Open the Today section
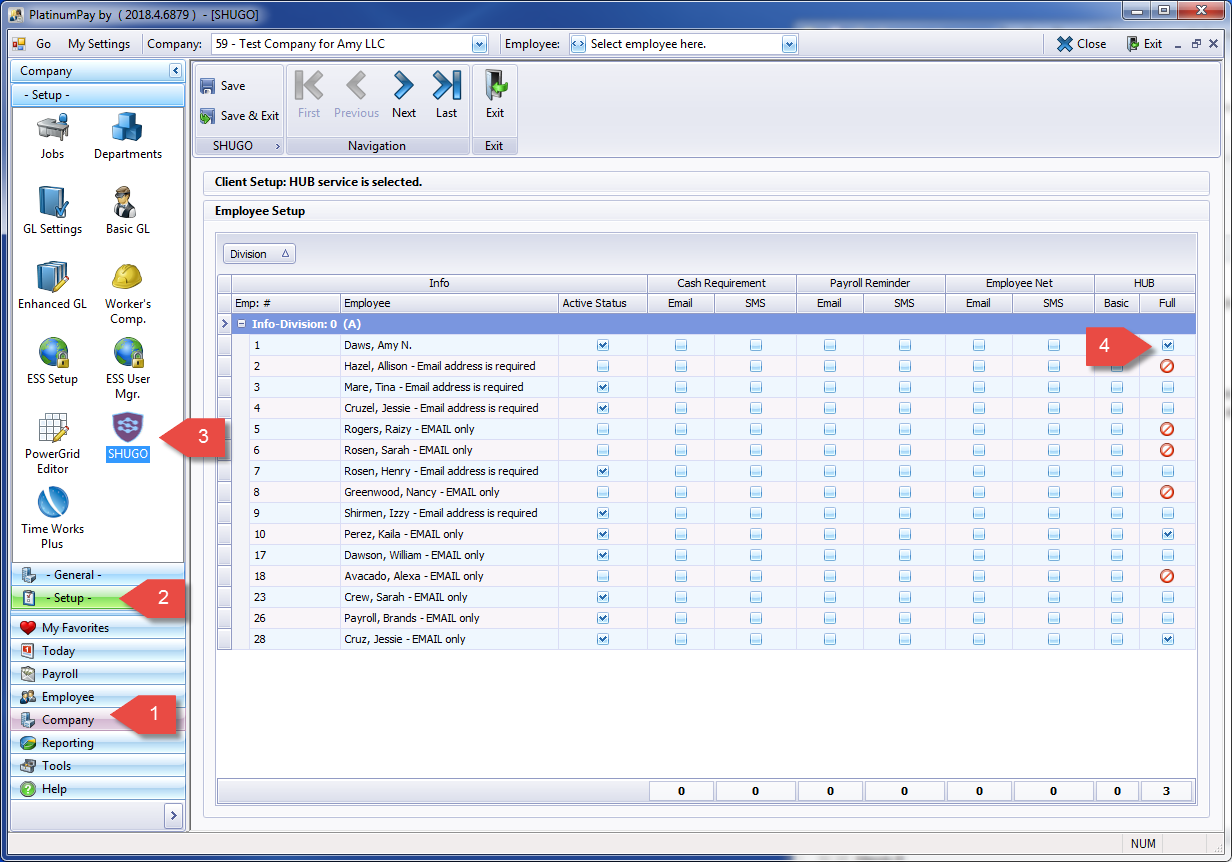Image resolution: width=1232 pixels, height=862 pixels. tap(98, 651)
